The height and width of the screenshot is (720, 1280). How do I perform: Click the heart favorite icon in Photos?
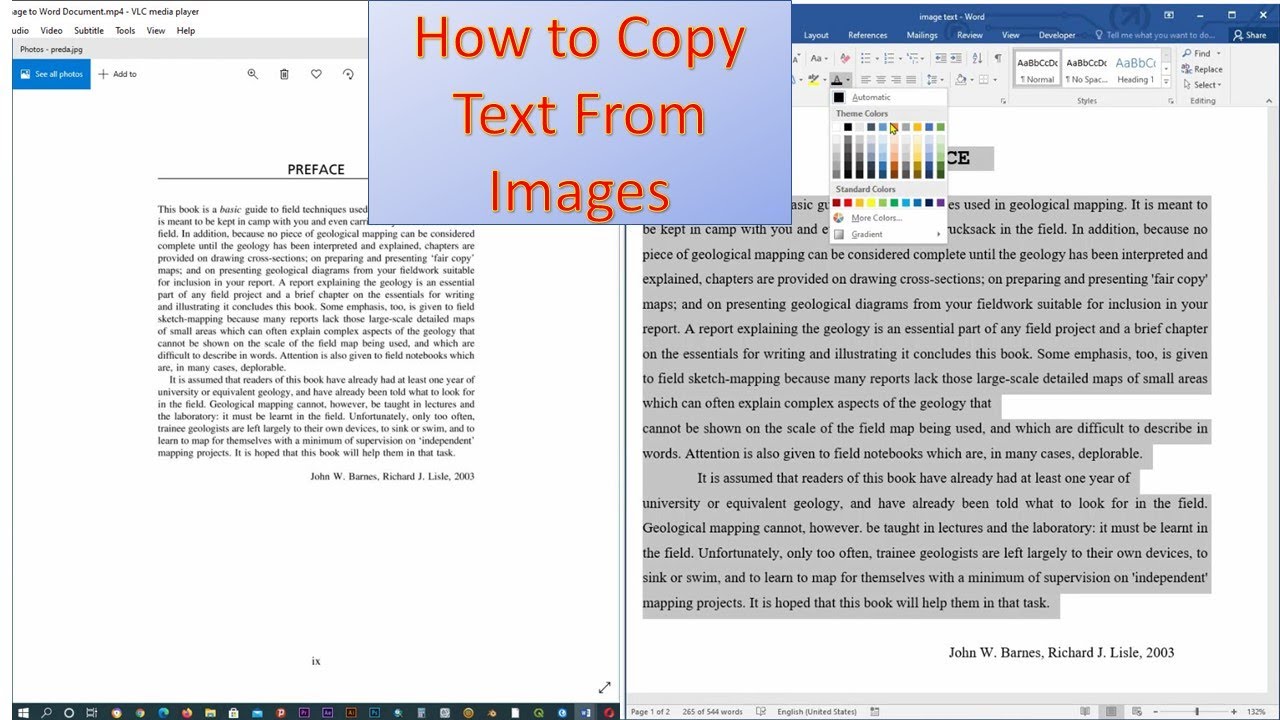(316, 74)
